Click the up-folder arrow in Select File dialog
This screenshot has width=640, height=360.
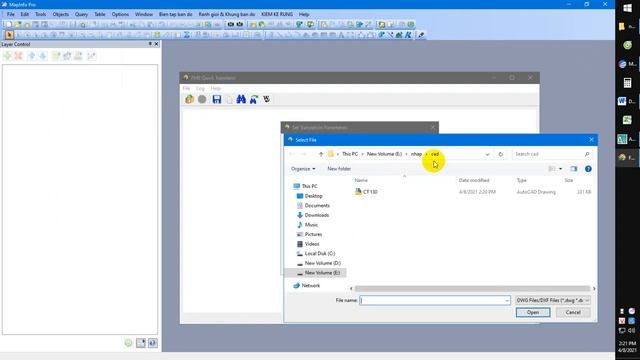click(321, 154)
